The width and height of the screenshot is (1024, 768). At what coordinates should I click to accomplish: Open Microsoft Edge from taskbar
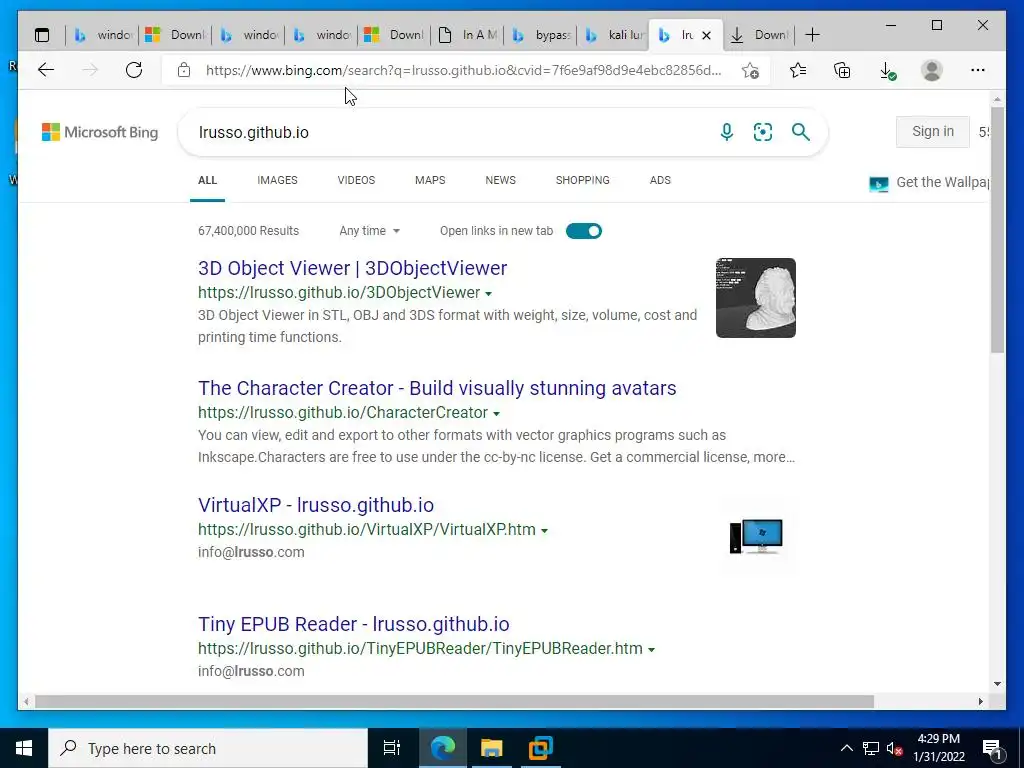click(443, 748)
